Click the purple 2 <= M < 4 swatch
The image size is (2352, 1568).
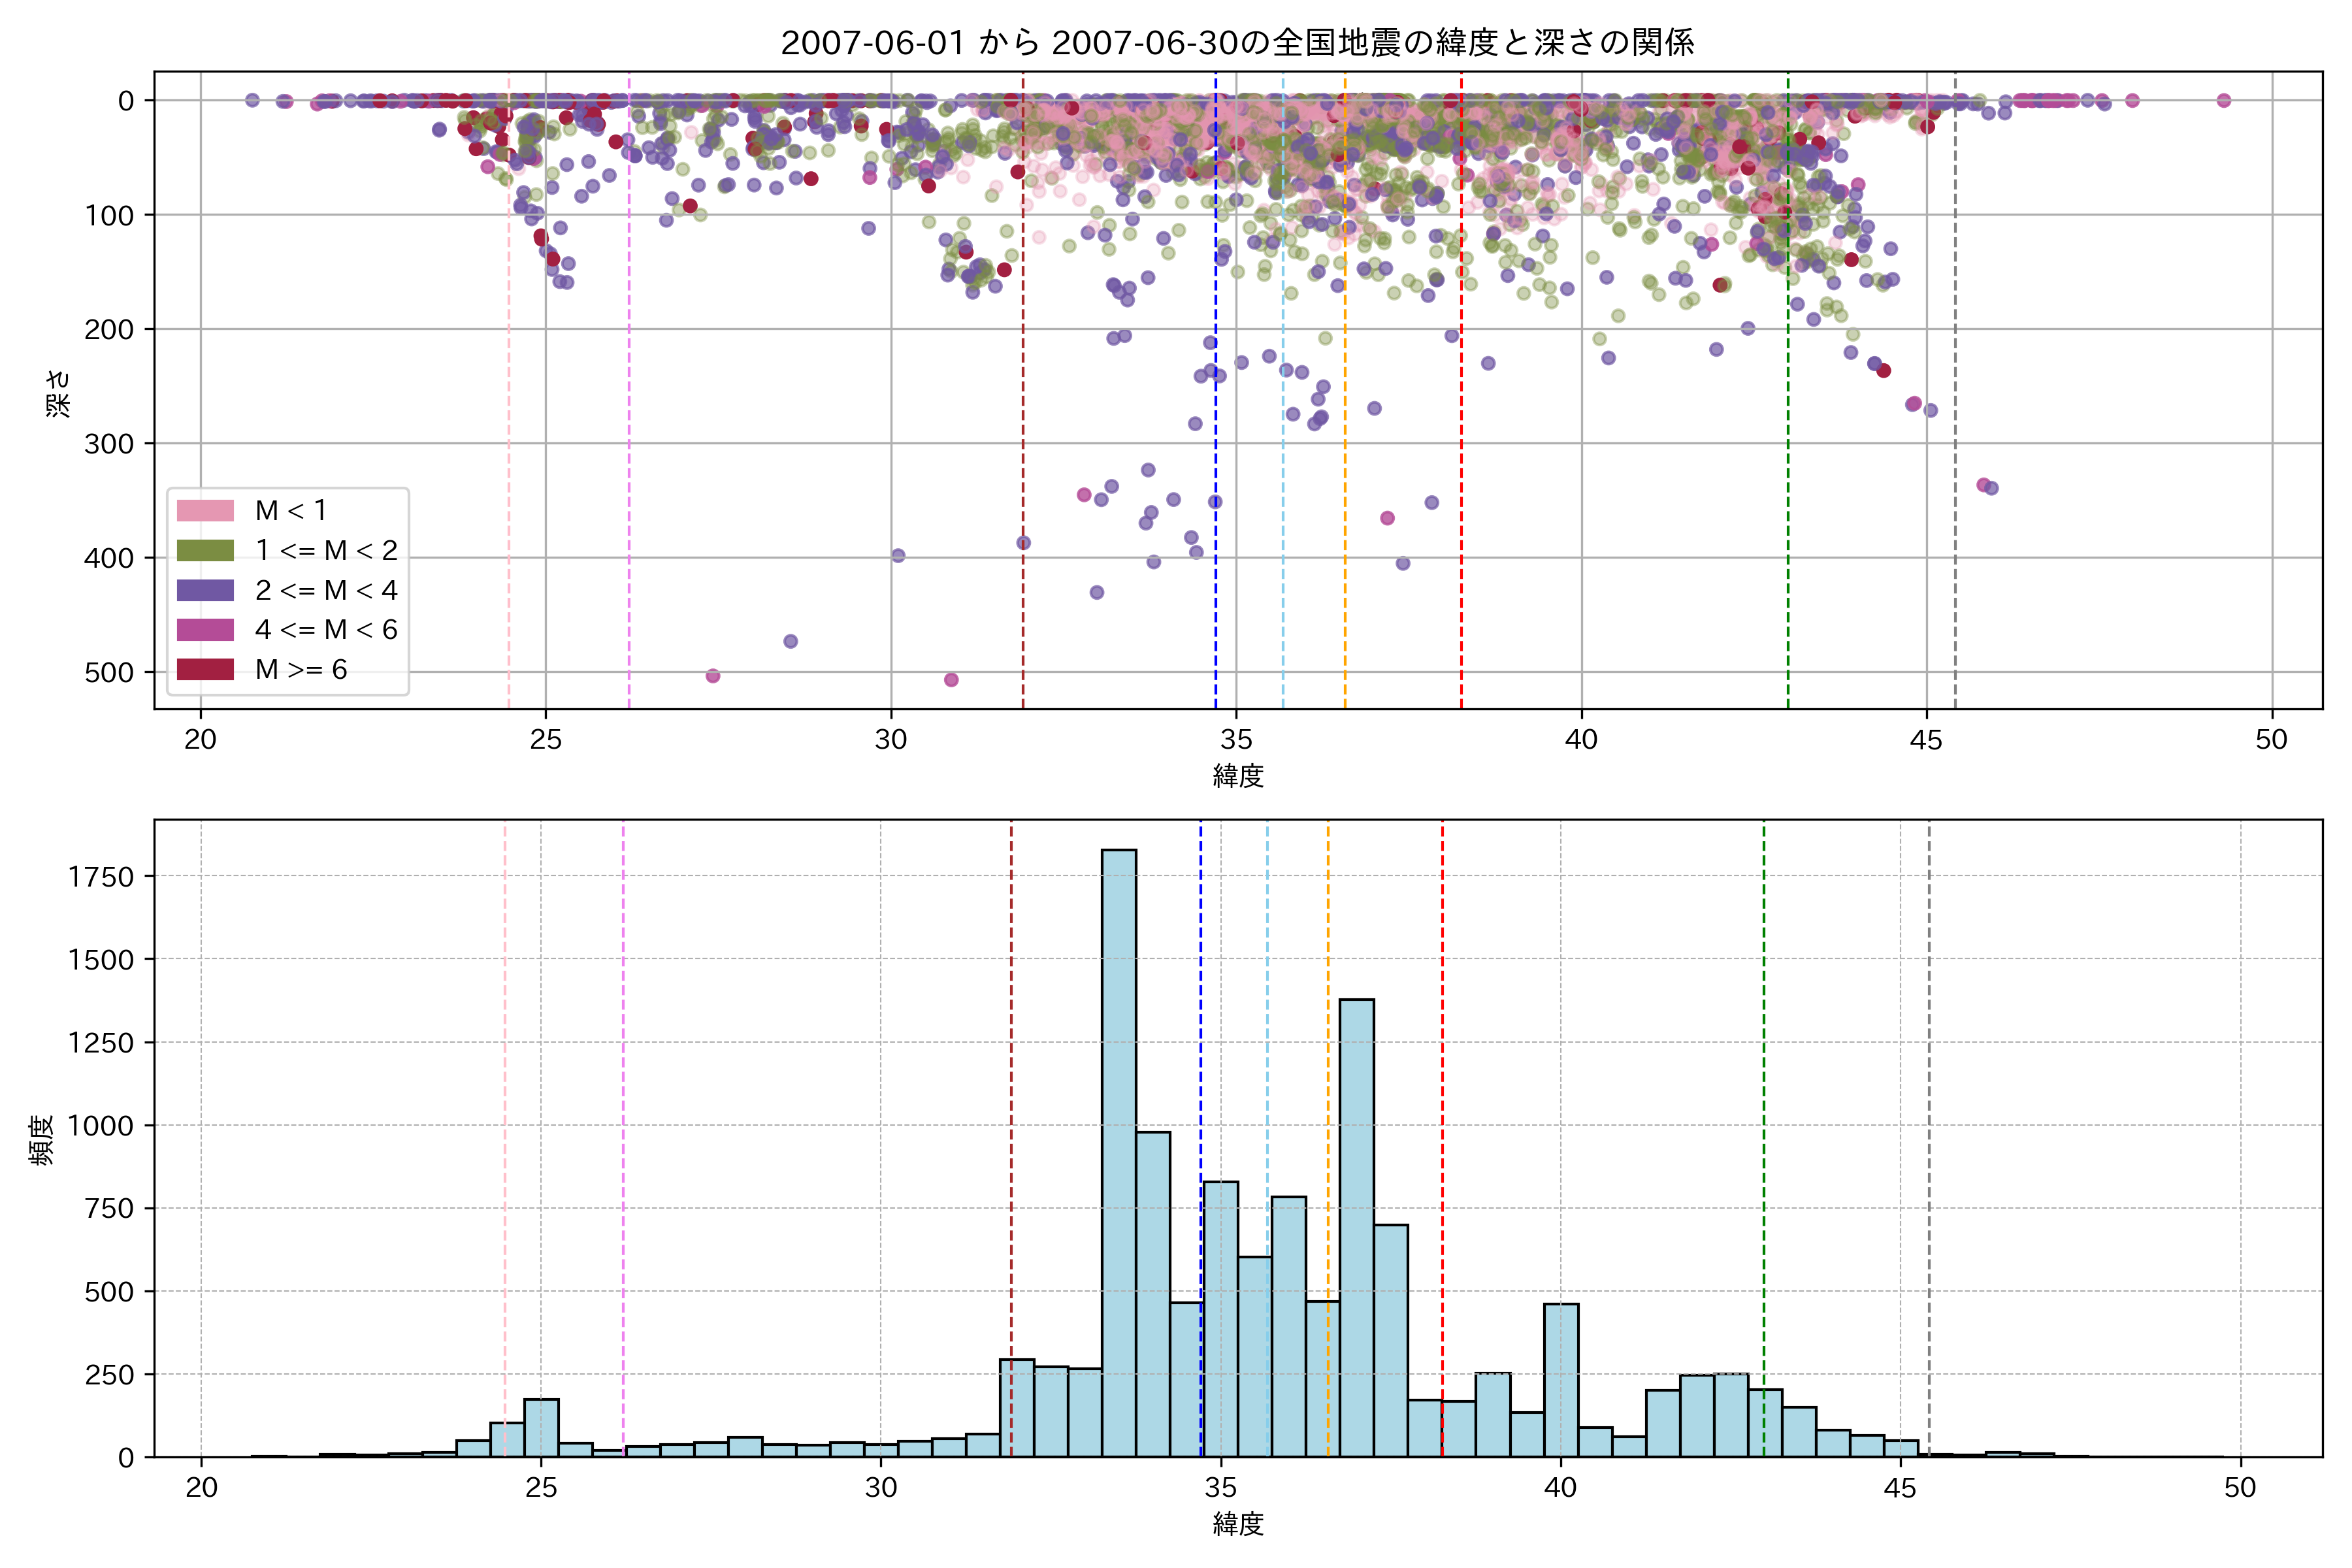click(205, 590)
